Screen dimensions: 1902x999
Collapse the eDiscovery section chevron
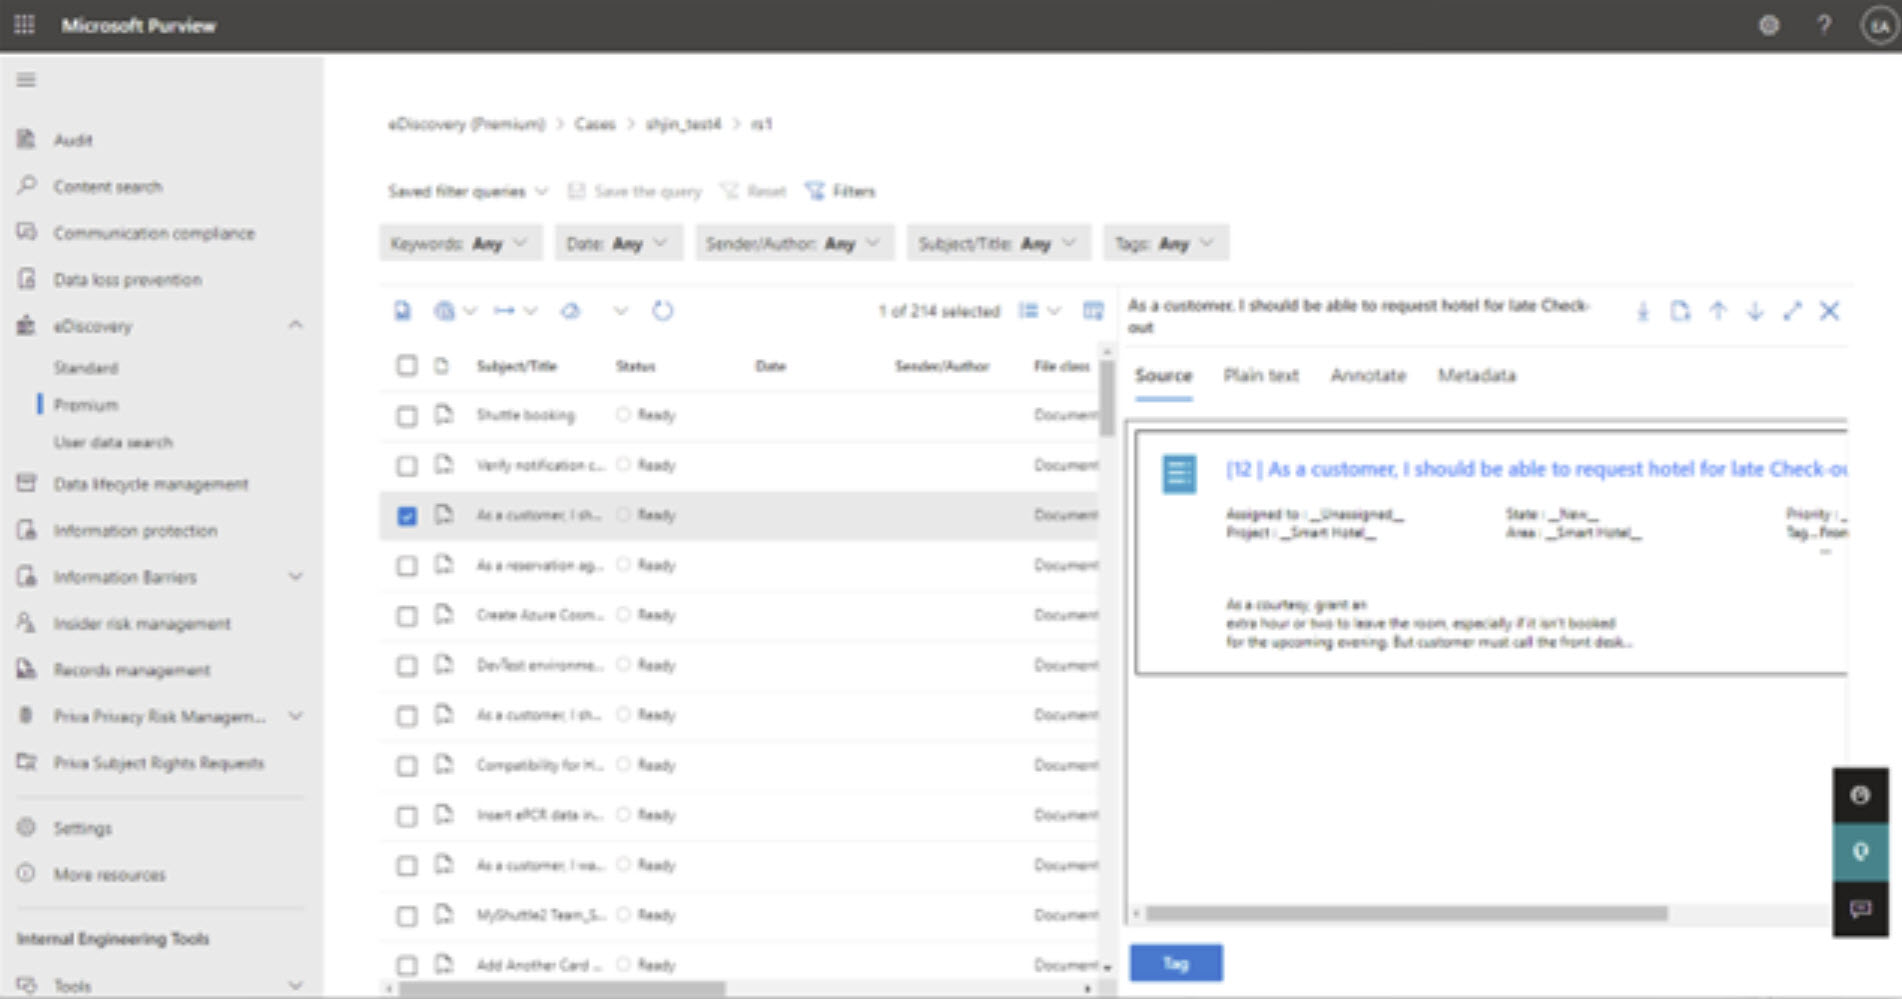click(x=295, y=325)
